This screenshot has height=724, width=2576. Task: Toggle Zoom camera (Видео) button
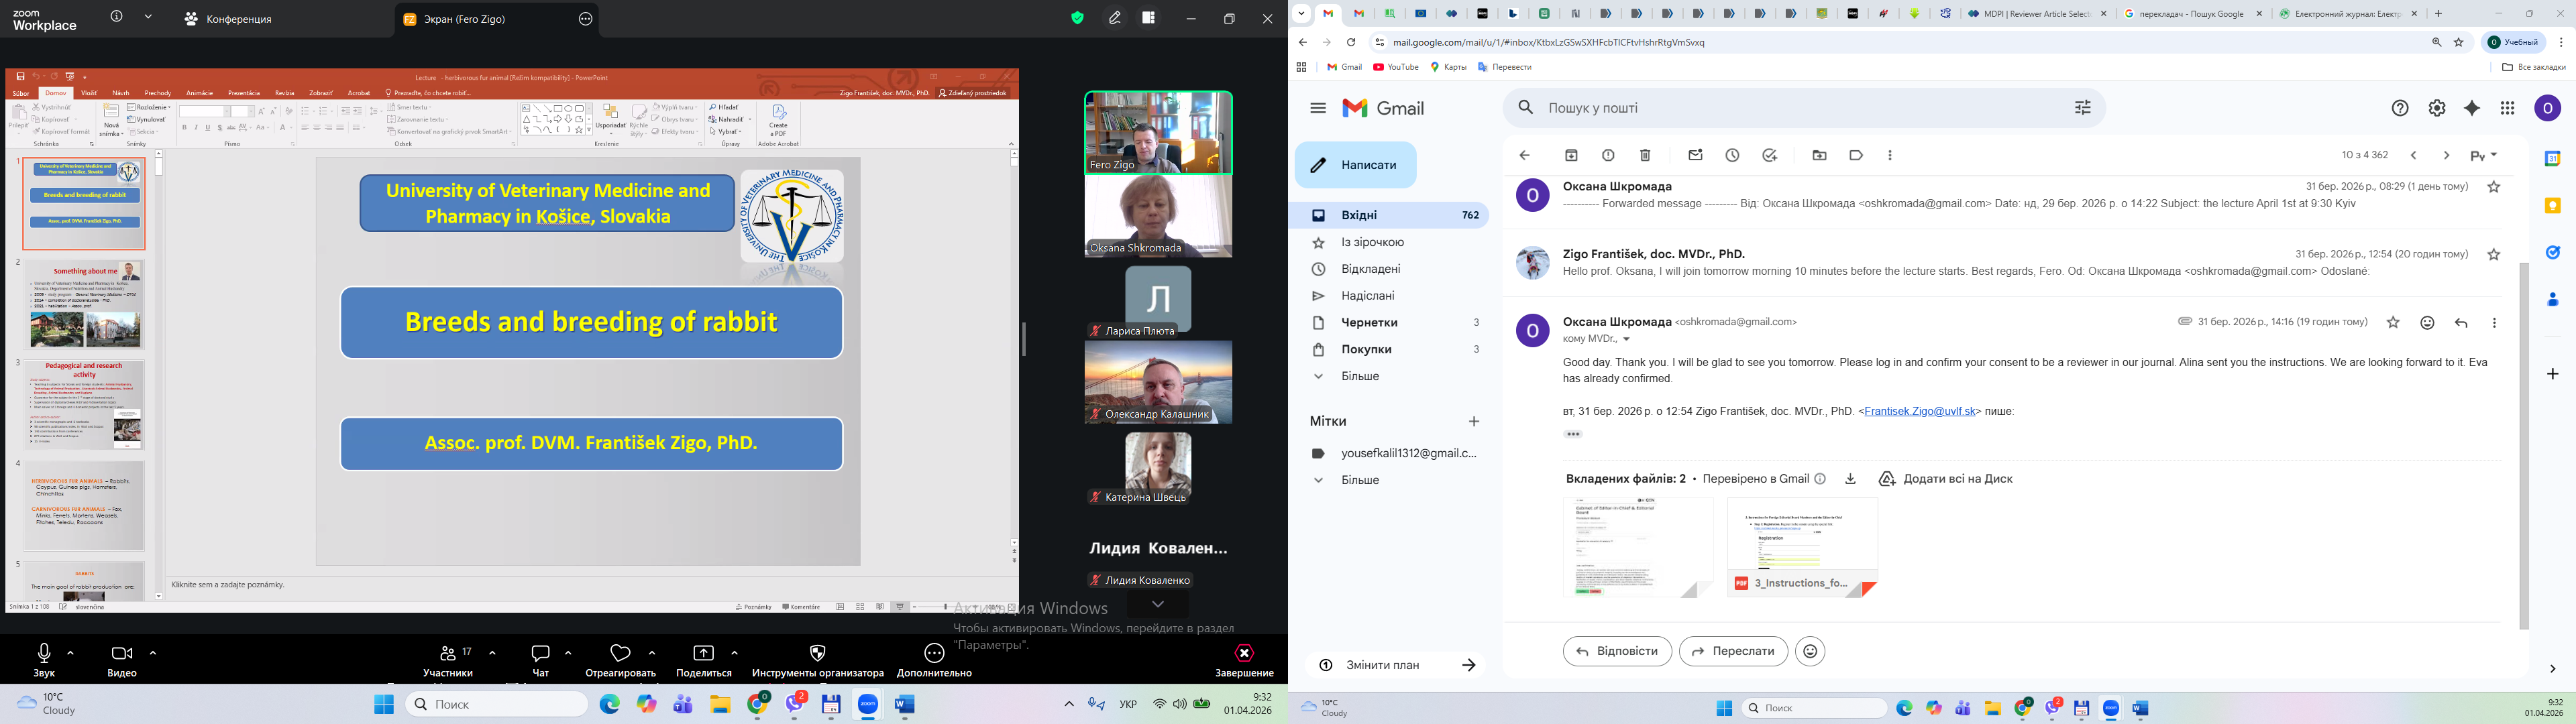pyautogui.click(x=121, y=654)
